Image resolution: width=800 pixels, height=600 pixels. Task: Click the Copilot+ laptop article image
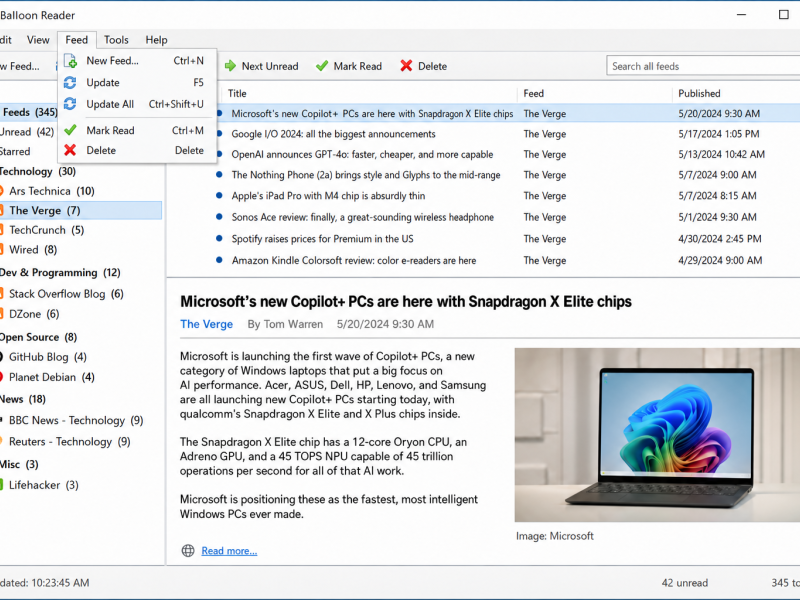click(x=657, y=435)
